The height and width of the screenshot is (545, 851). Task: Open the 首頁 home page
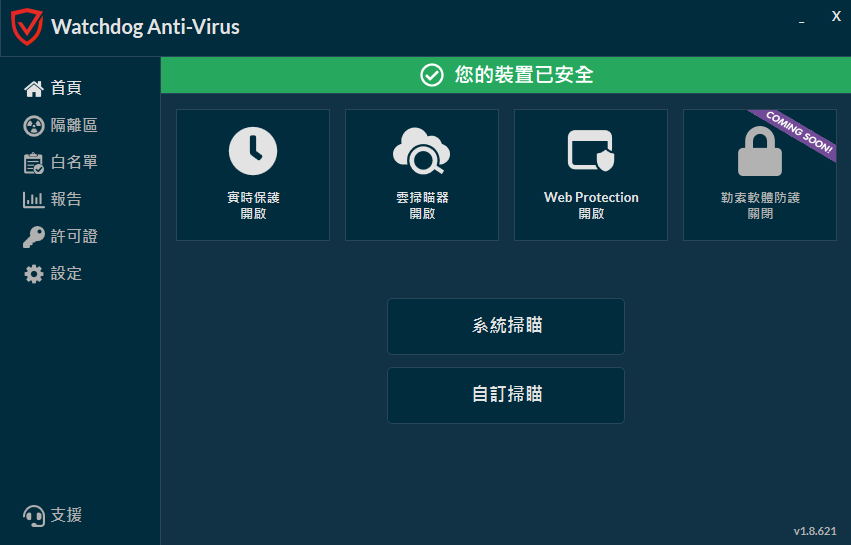pos(66,88)
